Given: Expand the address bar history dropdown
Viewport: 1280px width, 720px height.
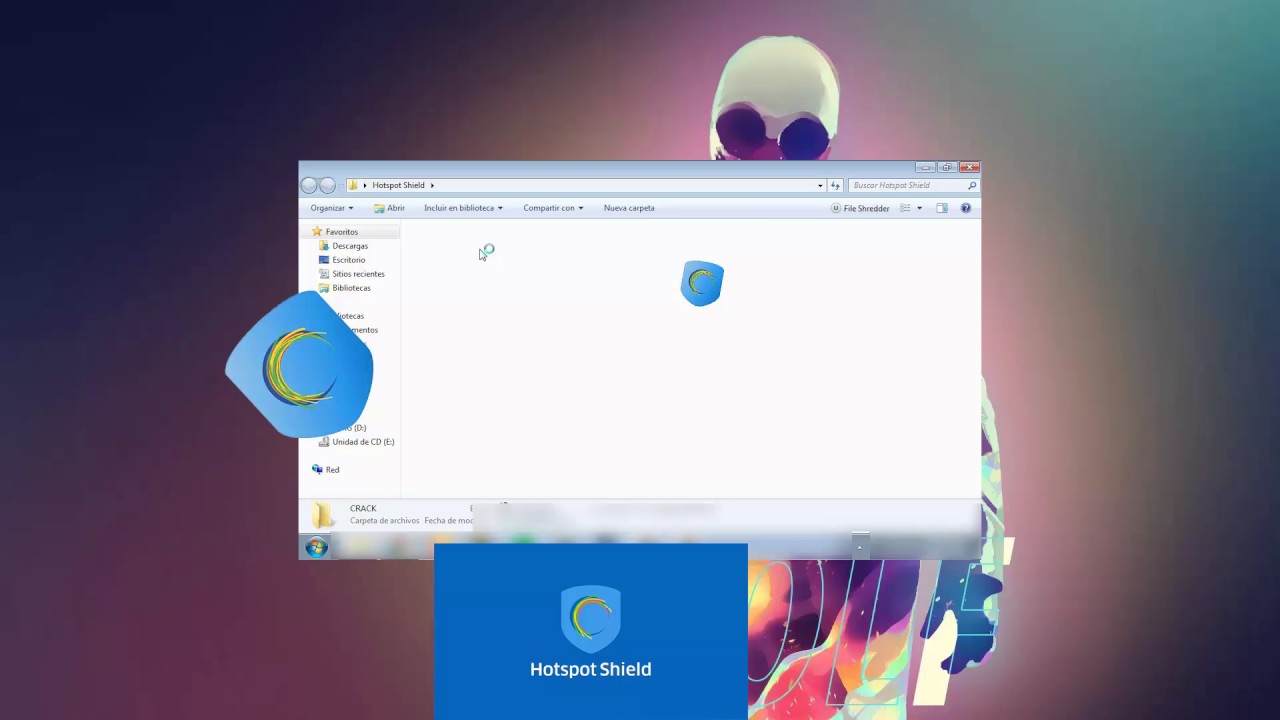Looking at the screenshot, I should (820, 185).
